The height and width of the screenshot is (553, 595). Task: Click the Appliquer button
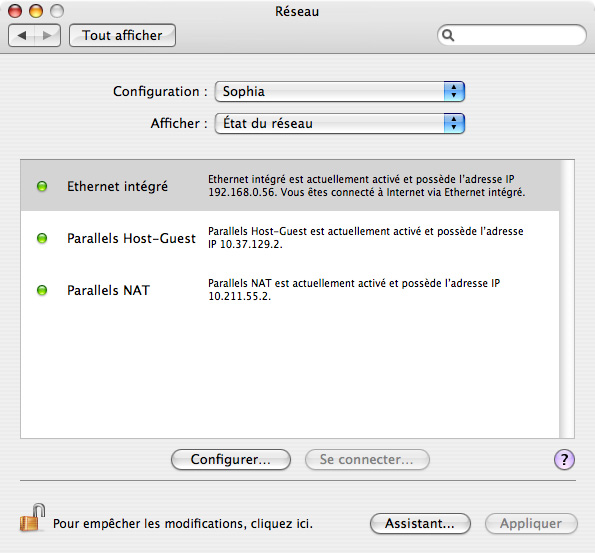(x=531, y=524)
